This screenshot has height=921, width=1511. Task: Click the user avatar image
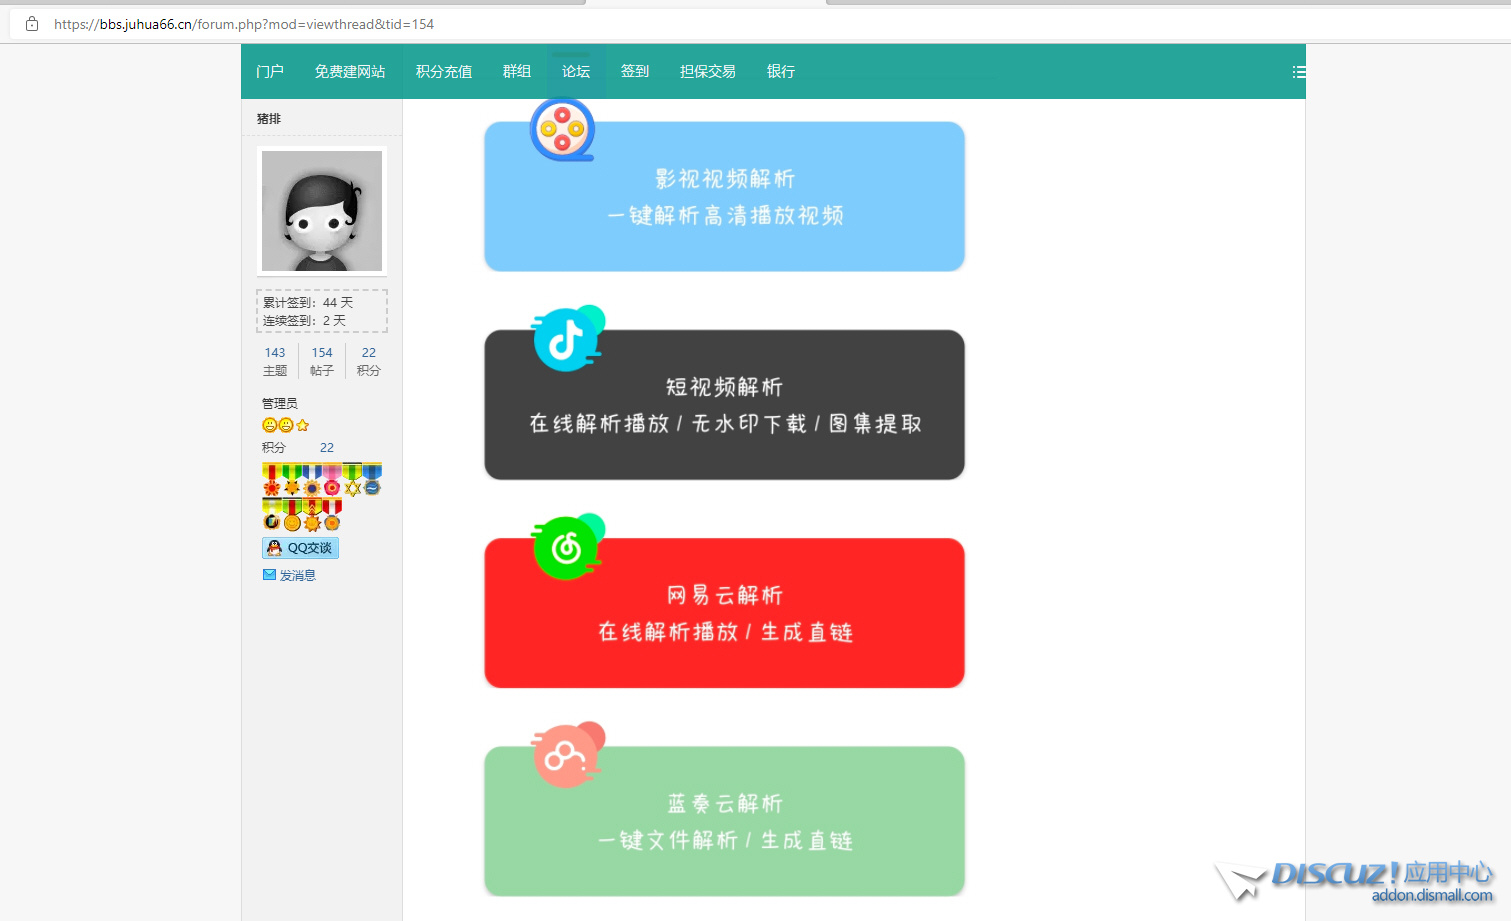[322, 211]
